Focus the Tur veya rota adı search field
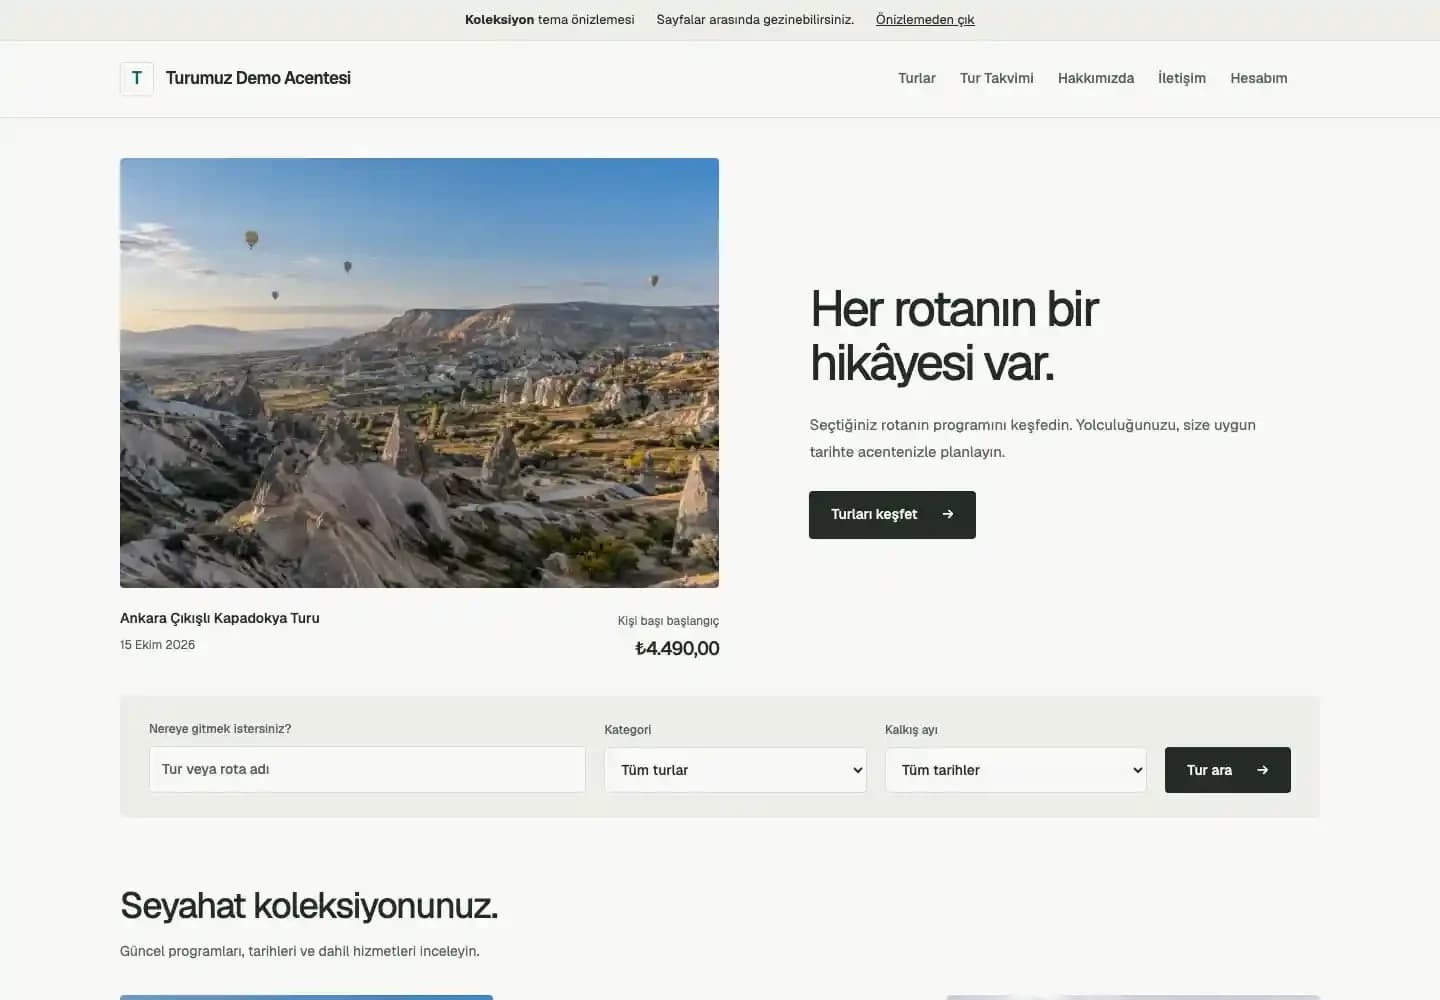 pos(367,769)
